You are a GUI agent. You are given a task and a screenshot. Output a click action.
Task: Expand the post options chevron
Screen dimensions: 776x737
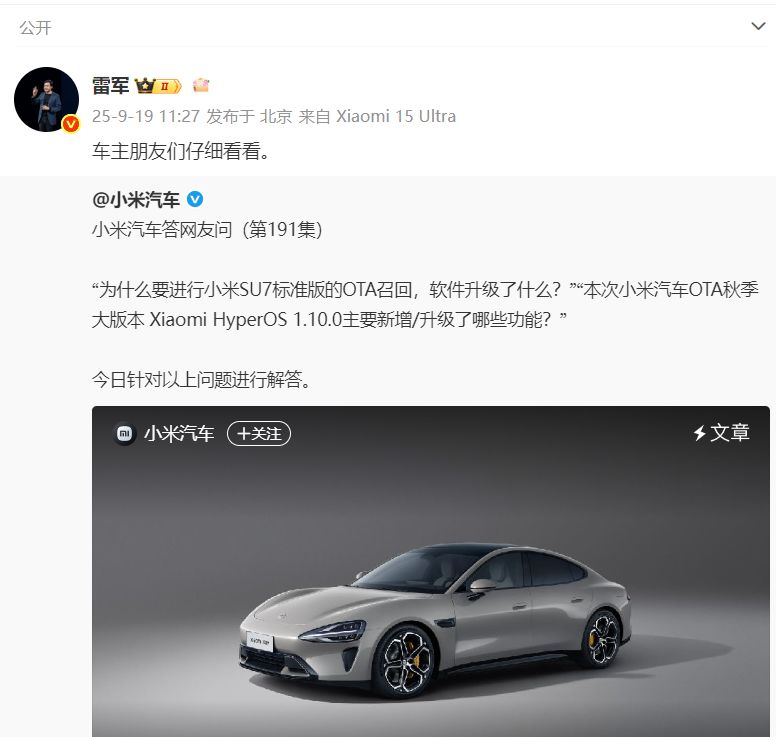pyautogui.click(x=758, y=26)
